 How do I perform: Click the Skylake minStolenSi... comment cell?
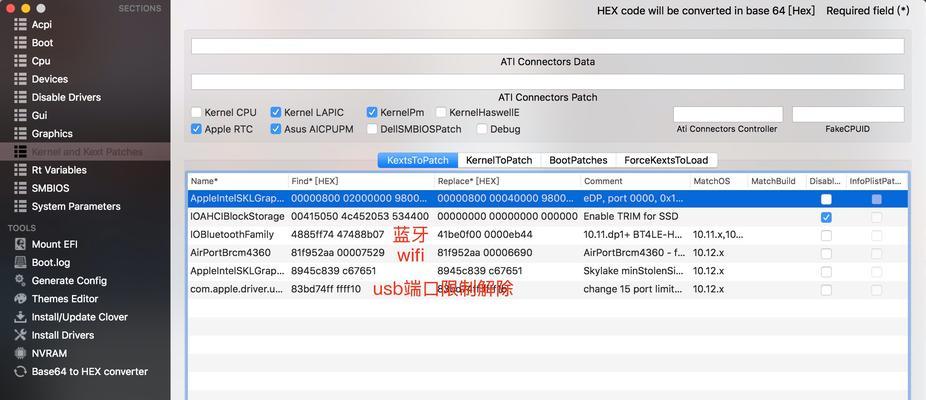pos(634,271)
